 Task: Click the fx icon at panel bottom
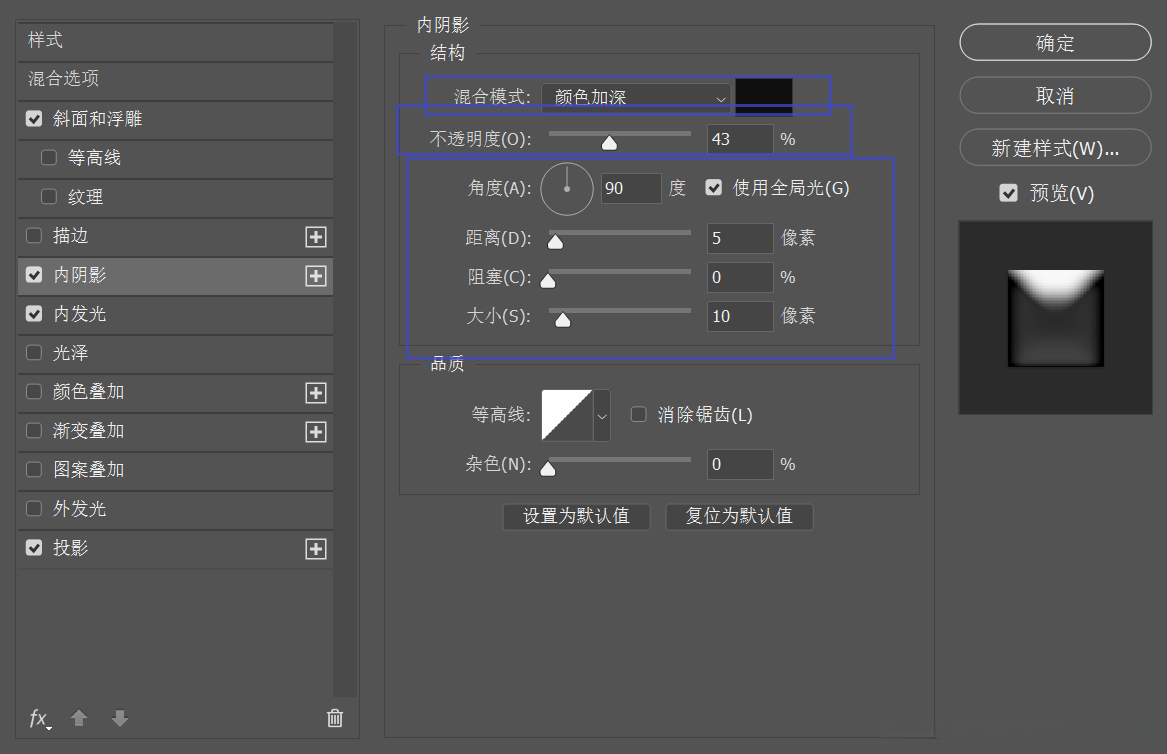point(38,719)
